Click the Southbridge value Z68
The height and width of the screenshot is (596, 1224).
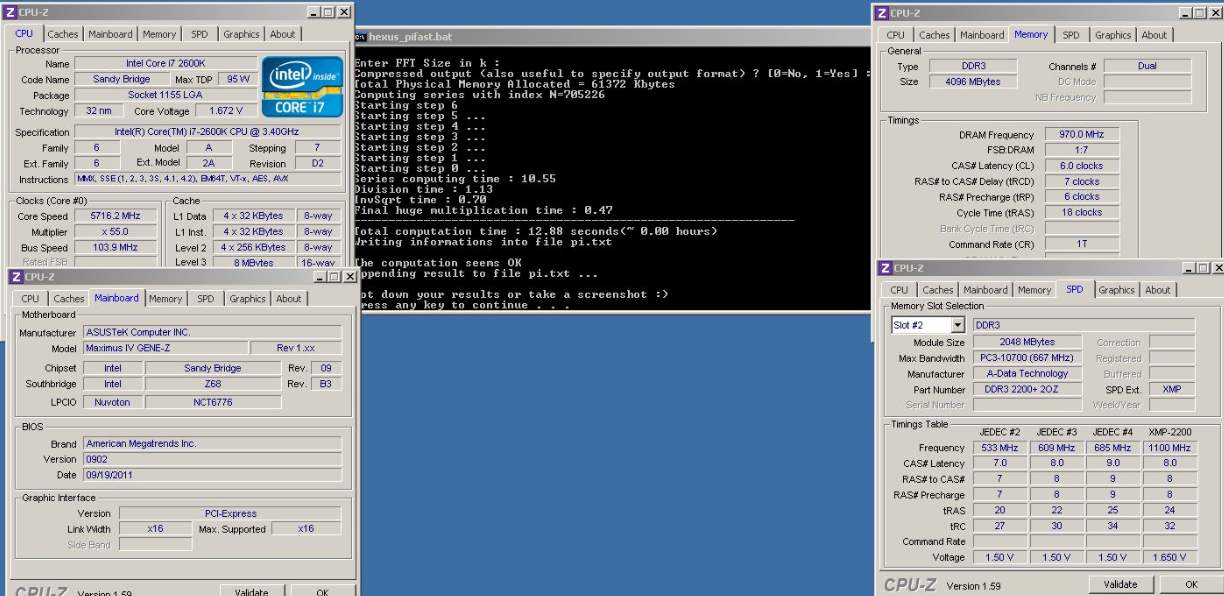click(213, 383)
